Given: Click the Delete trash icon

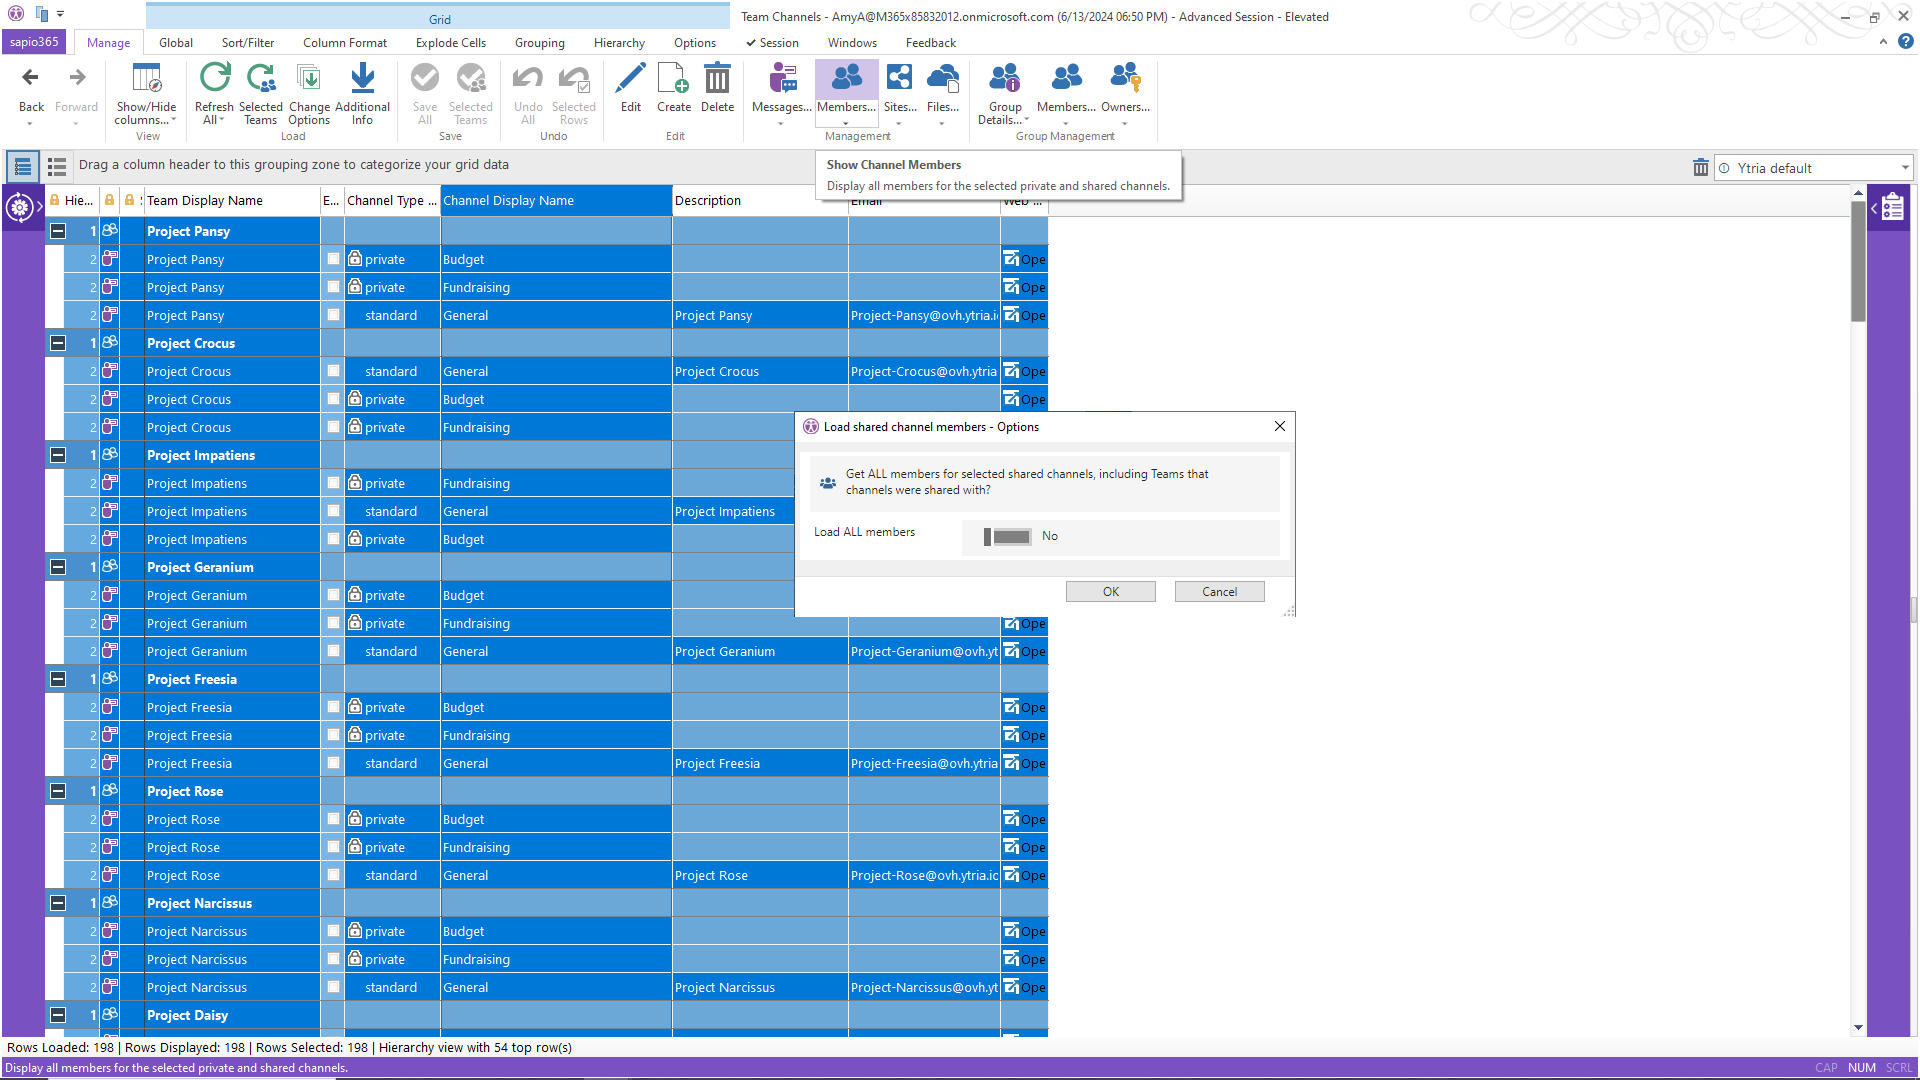Looking at the screenshot, I should [717, 78].
